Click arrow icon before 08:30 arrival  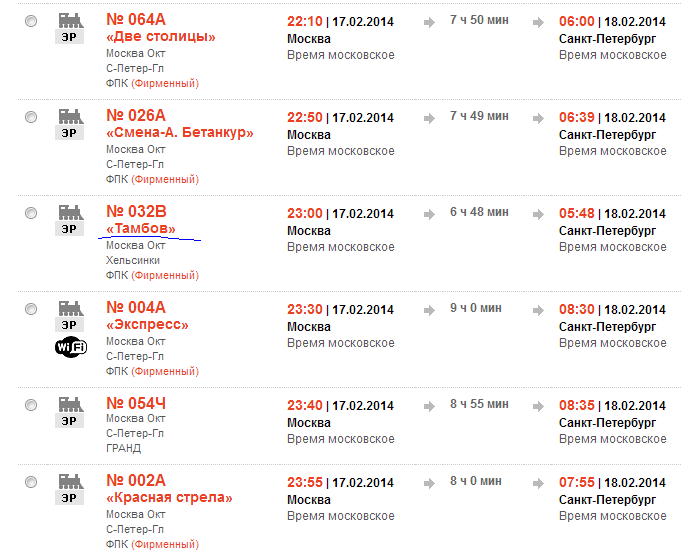pos(541,309)
